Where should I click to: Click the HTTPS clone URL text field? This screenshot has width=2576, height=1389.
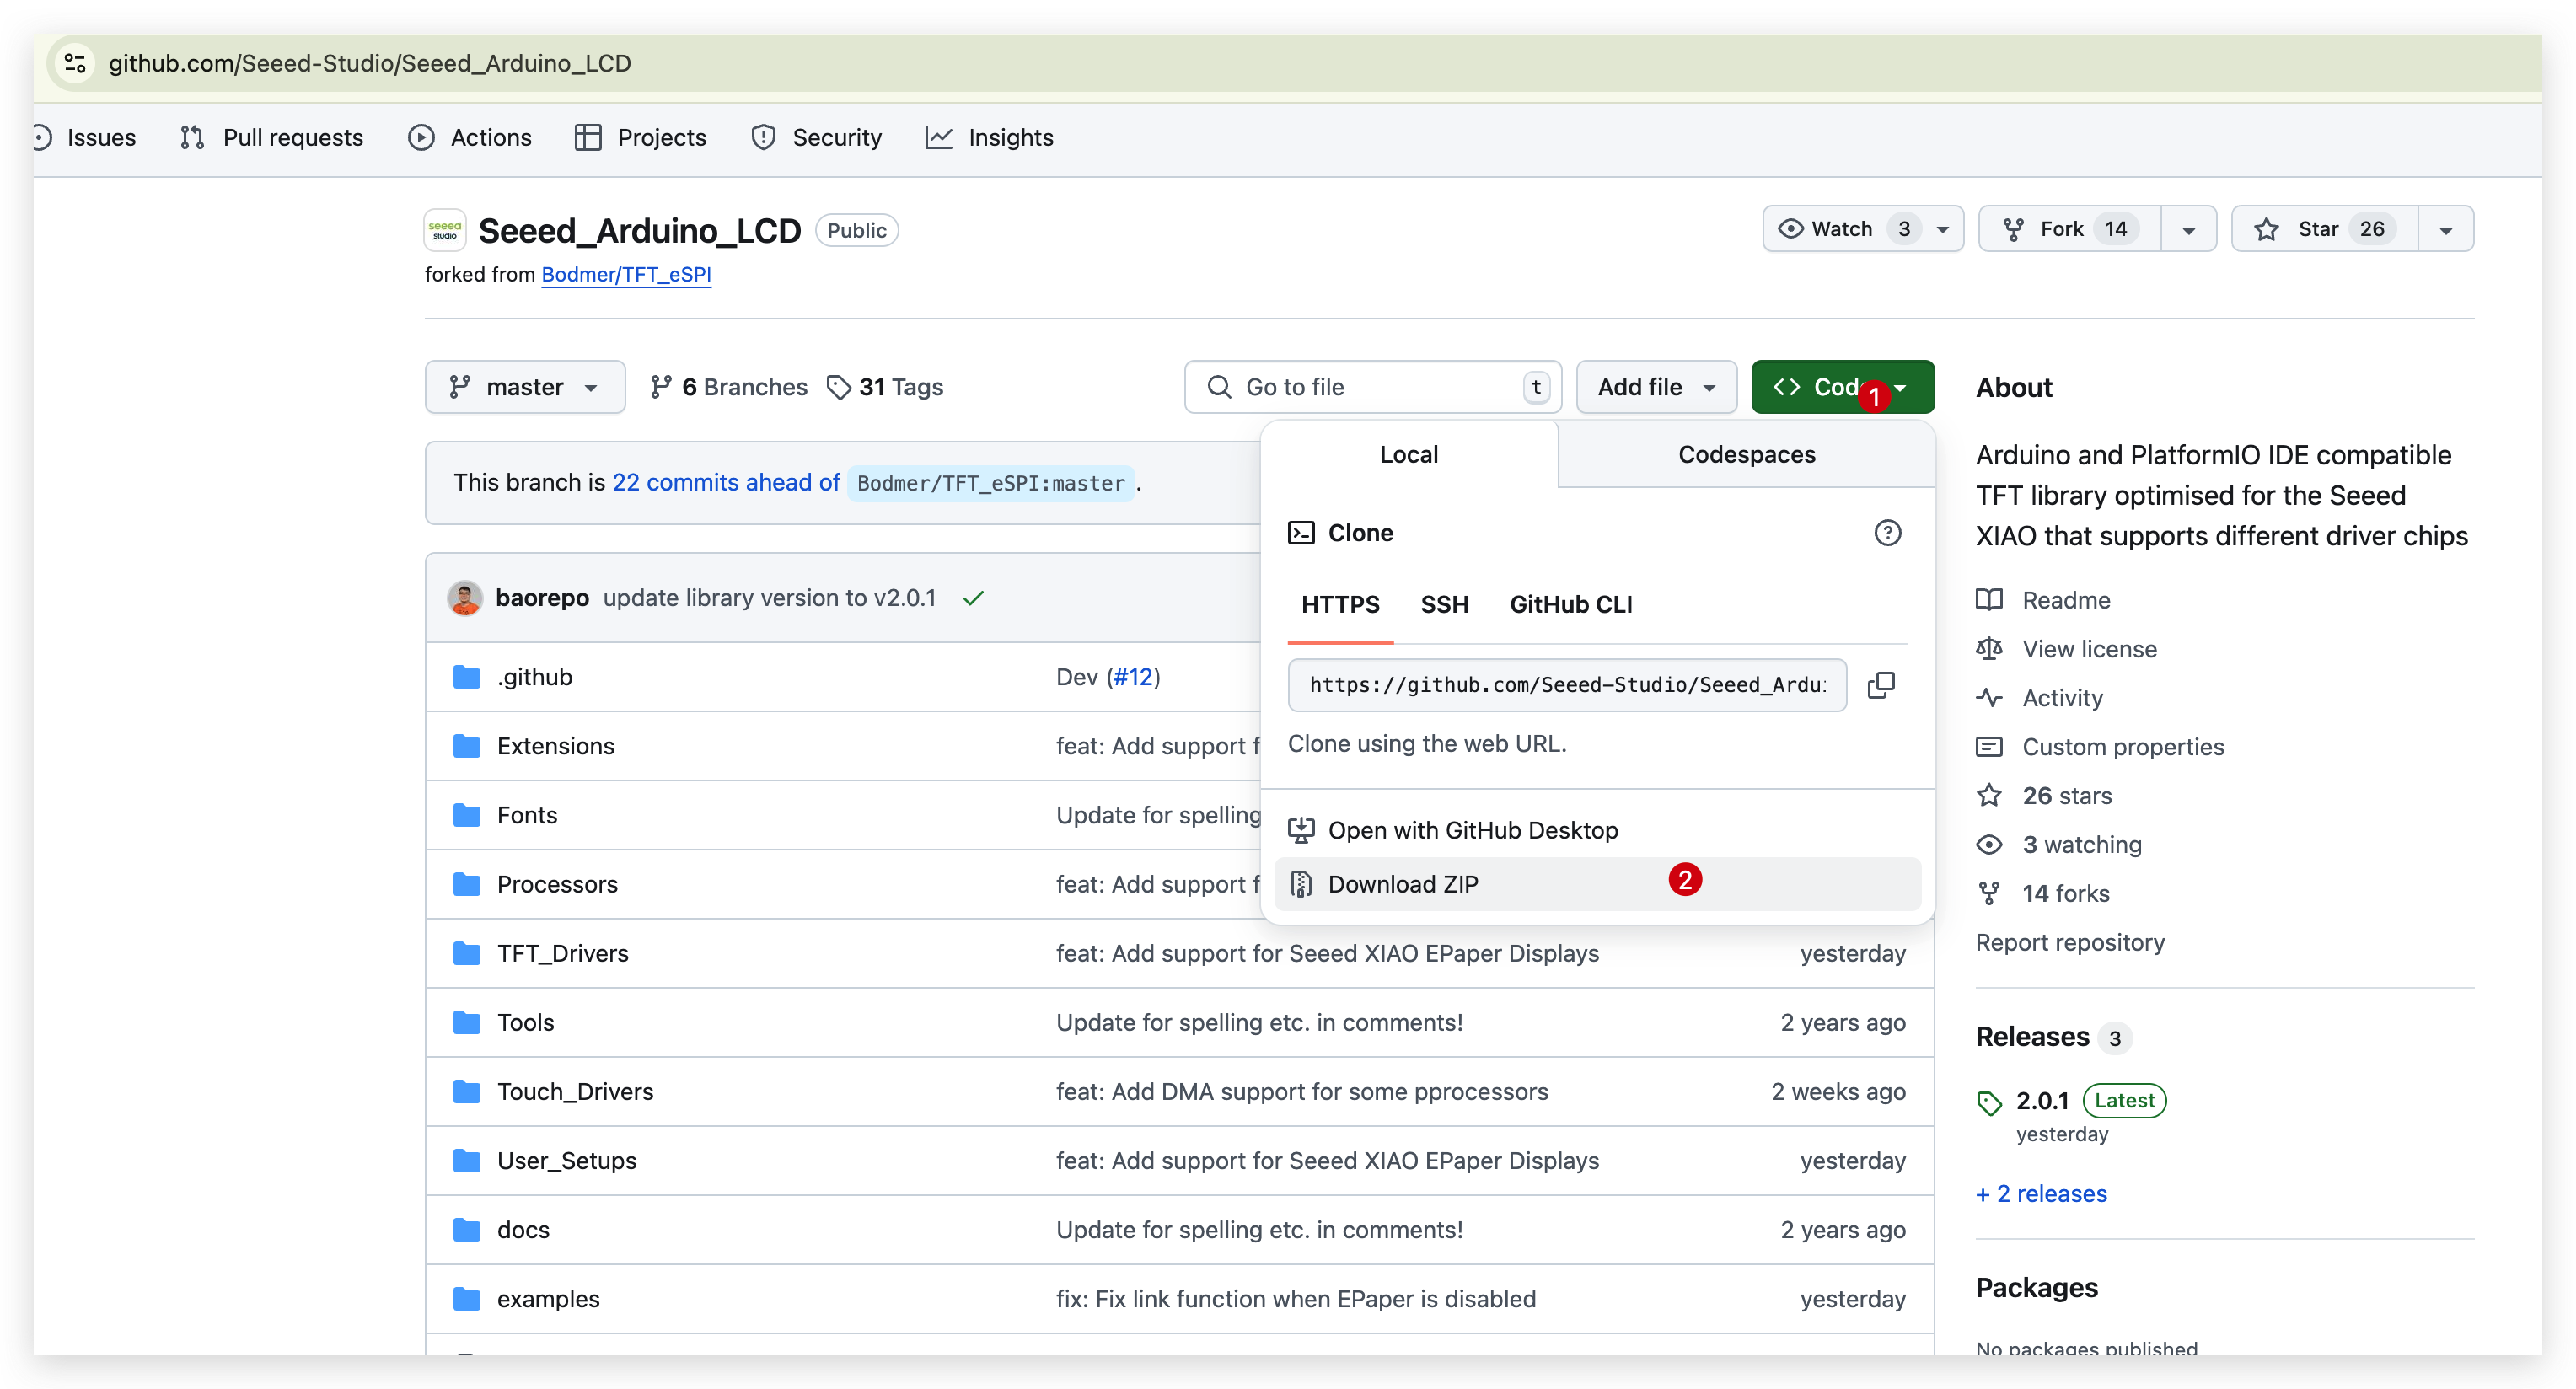1567,685
